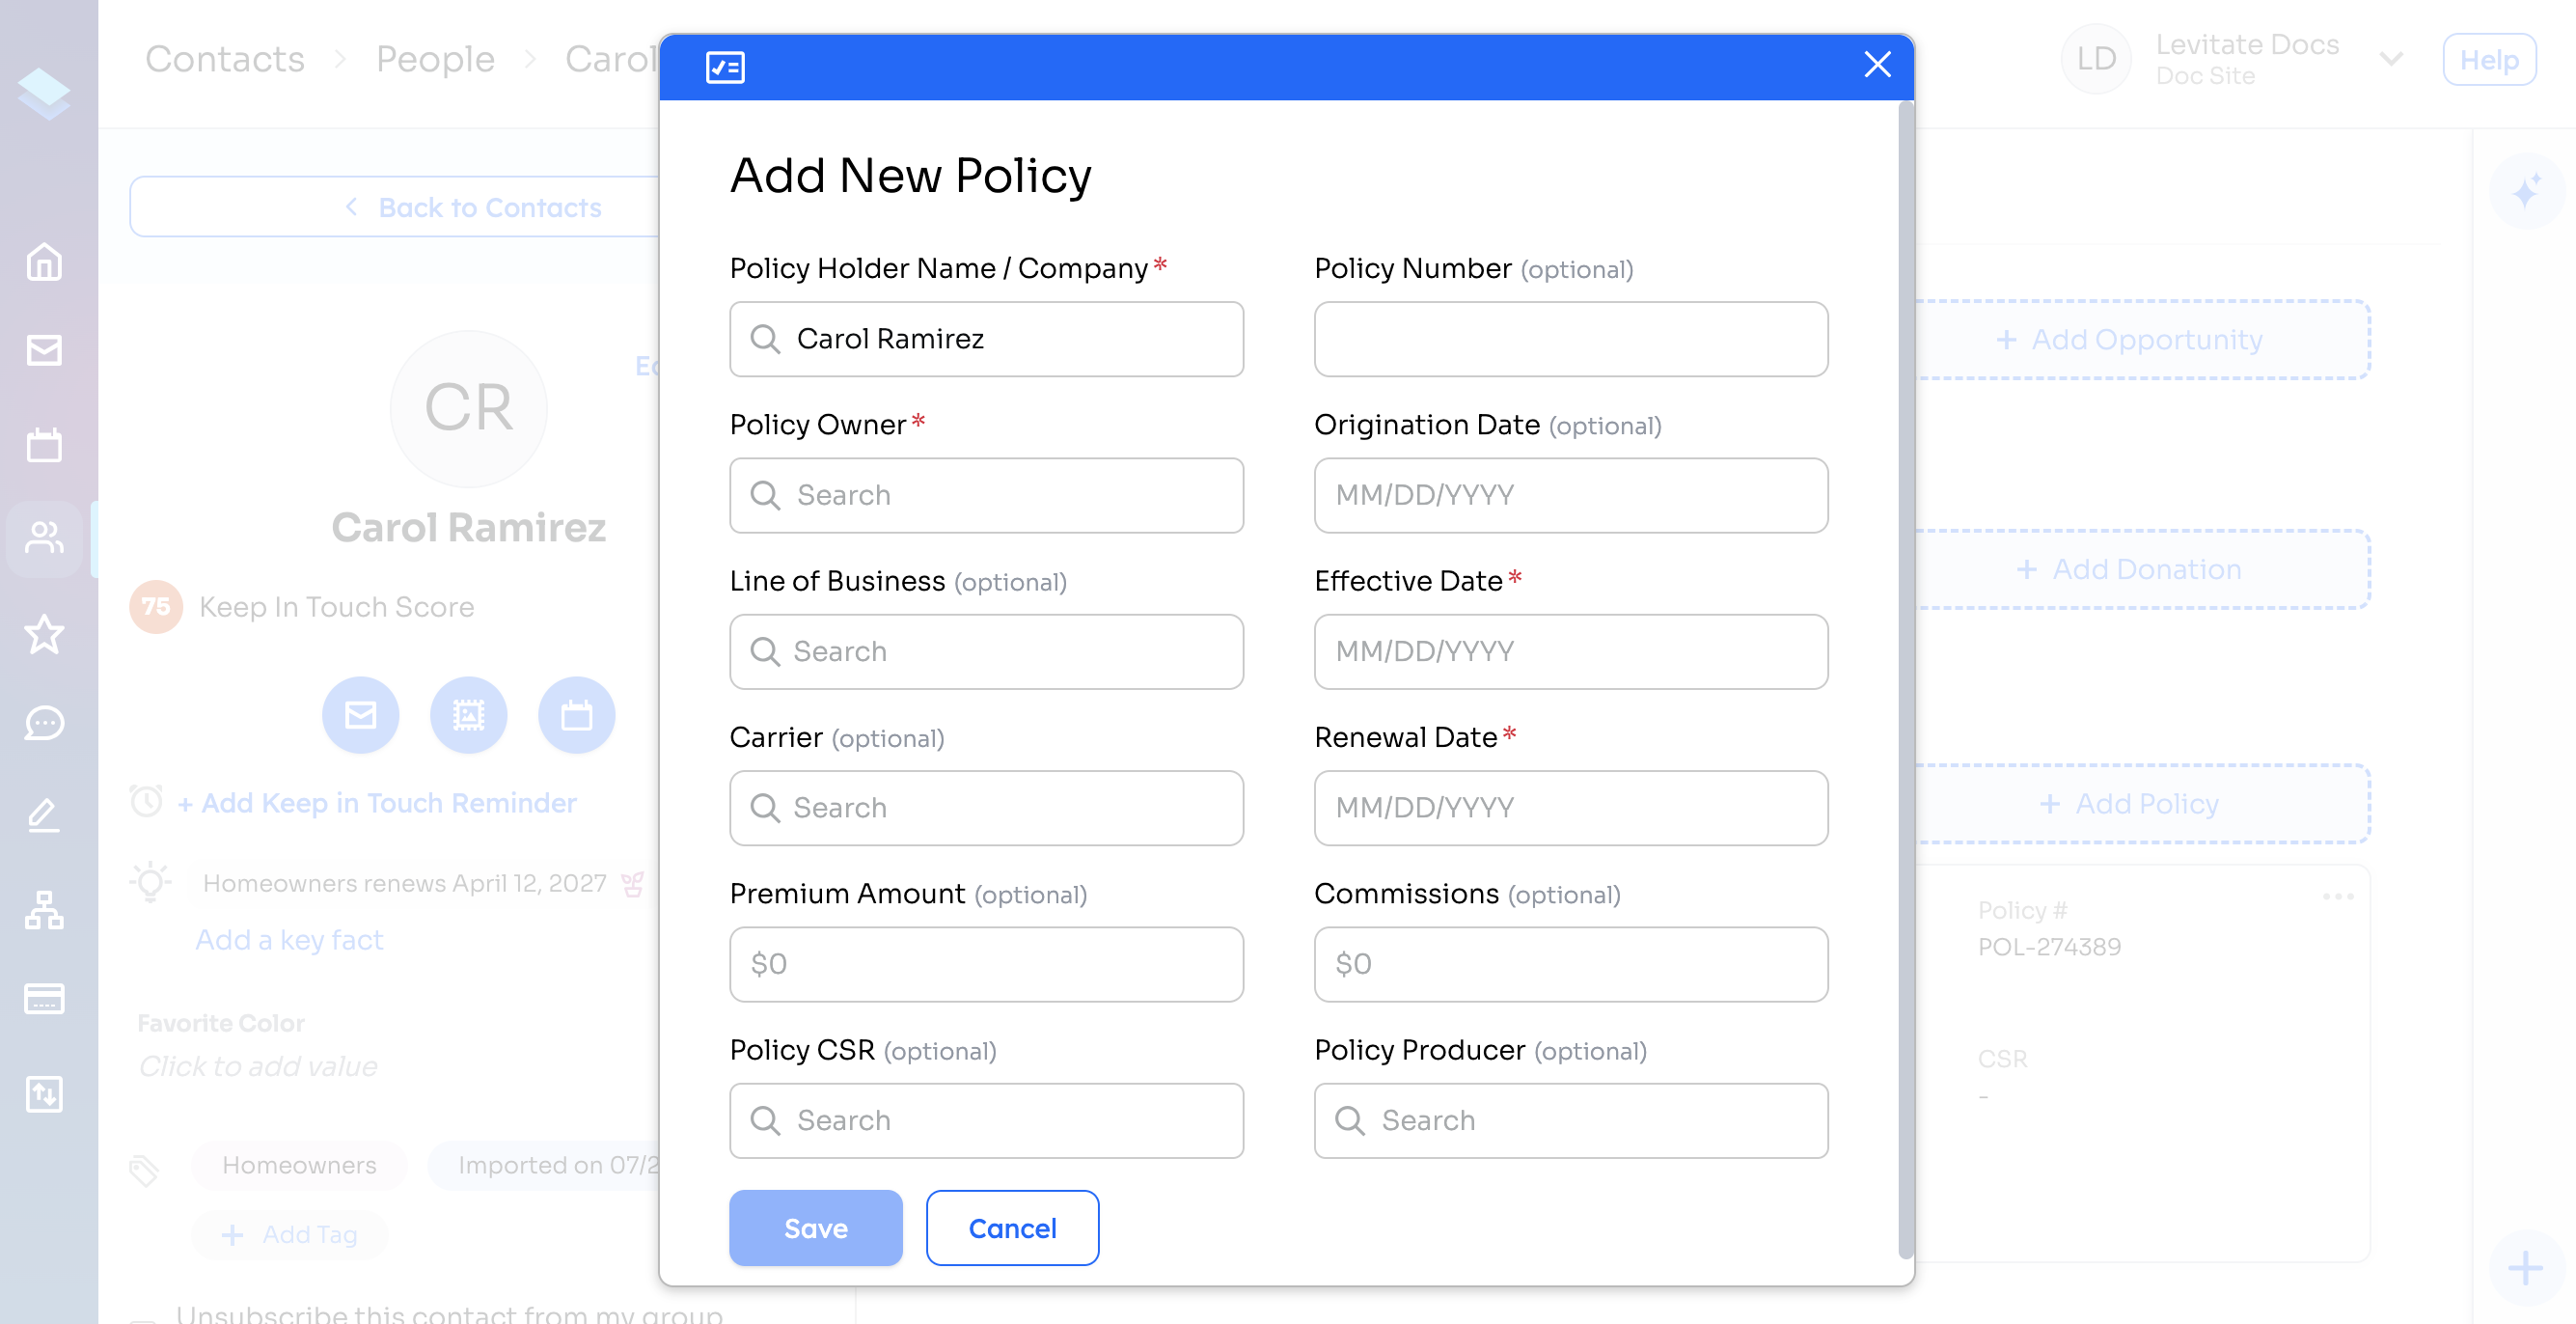
Task: Open the calendar icon in sidebar
Action: [44, 445]
